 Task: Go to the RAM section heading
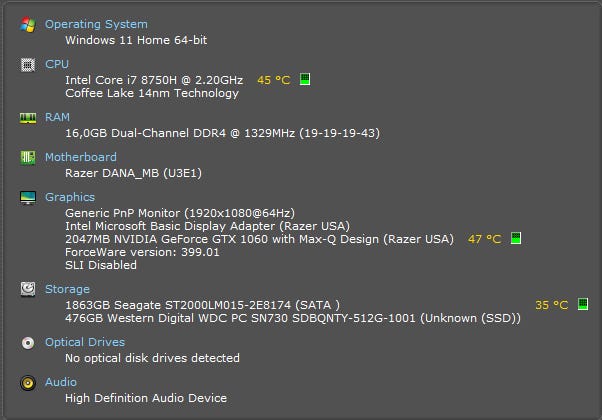click(x=57, y=117)
